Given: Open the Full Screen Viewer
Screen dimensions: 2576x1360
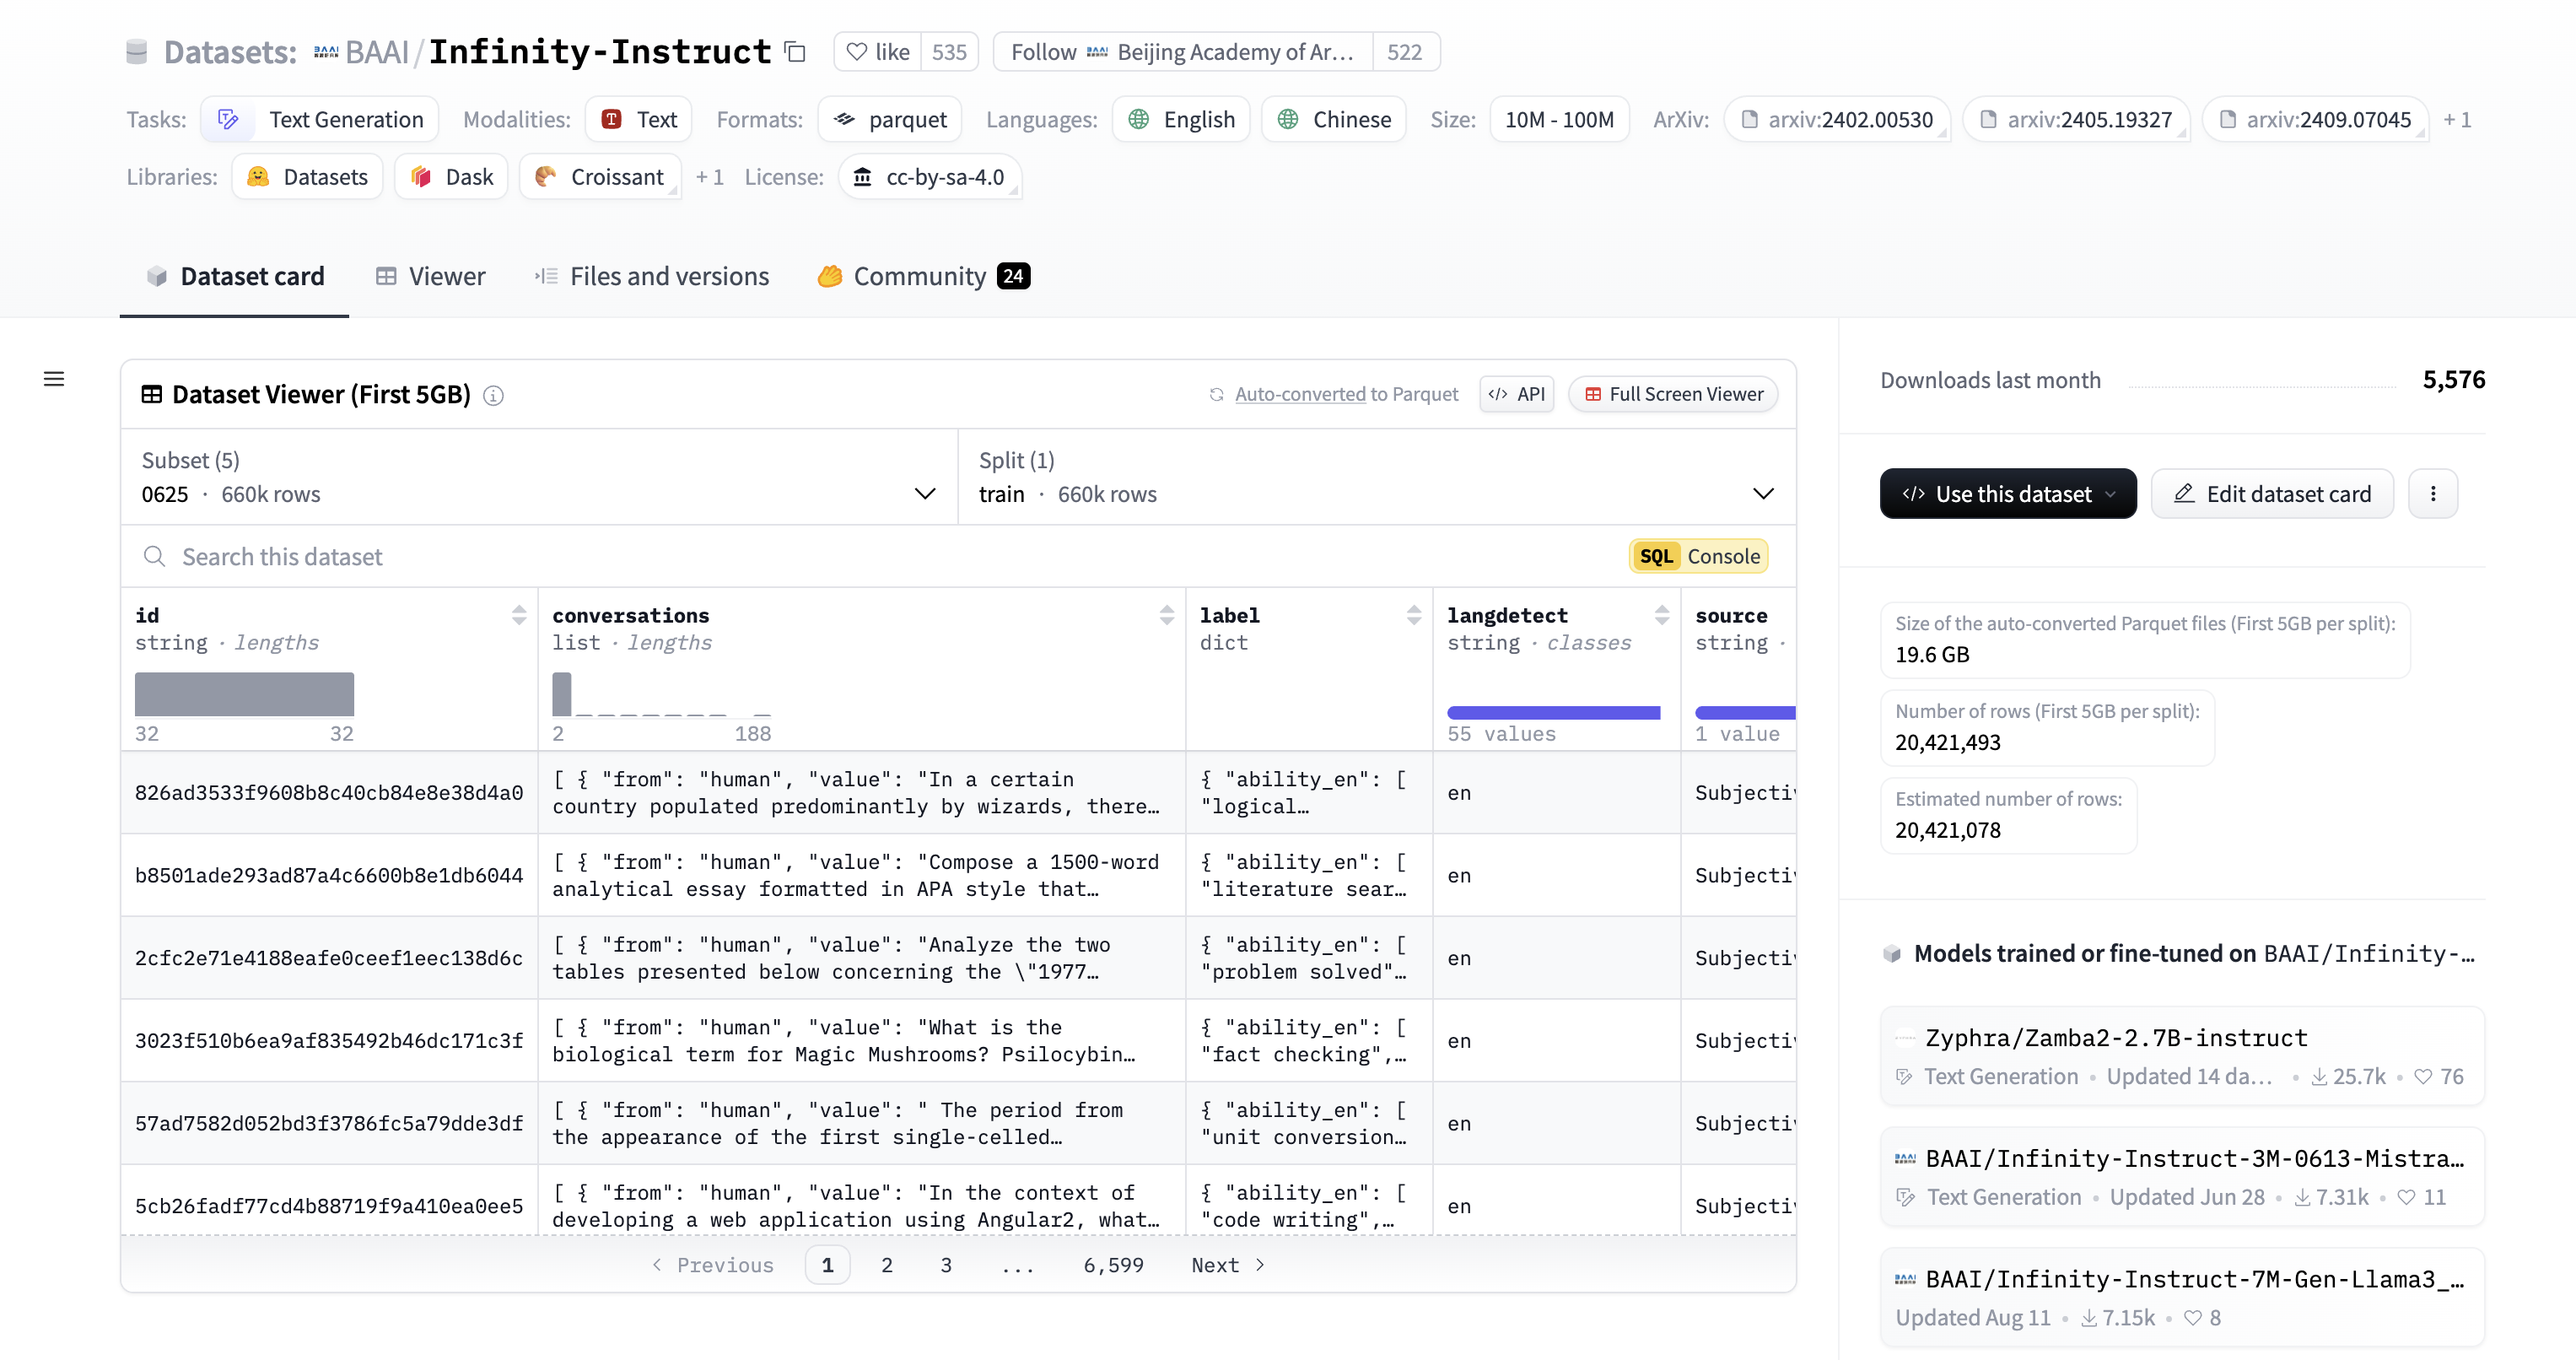Looking at the screenshot, I should tap(1673, 394).
